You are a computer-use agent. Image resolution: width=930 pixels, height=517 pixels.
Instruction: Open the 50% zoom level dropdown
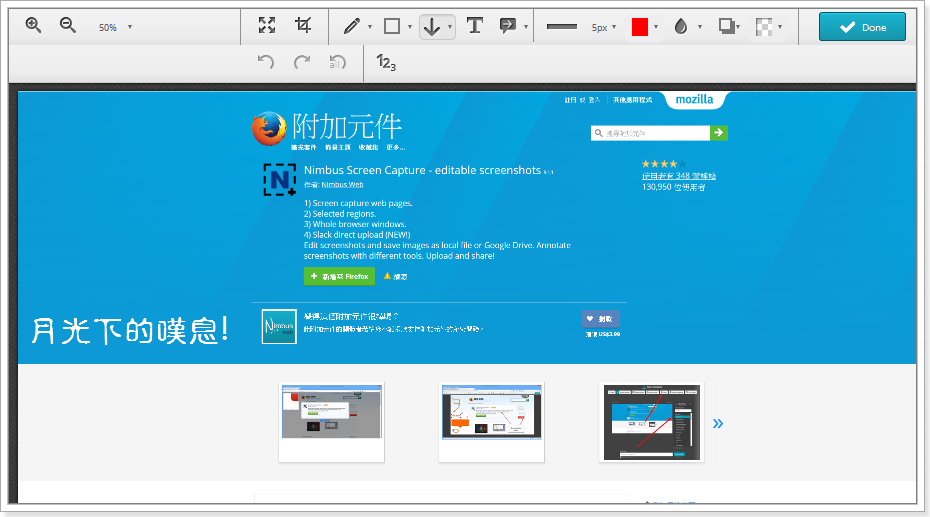click(x=116, y=27)
